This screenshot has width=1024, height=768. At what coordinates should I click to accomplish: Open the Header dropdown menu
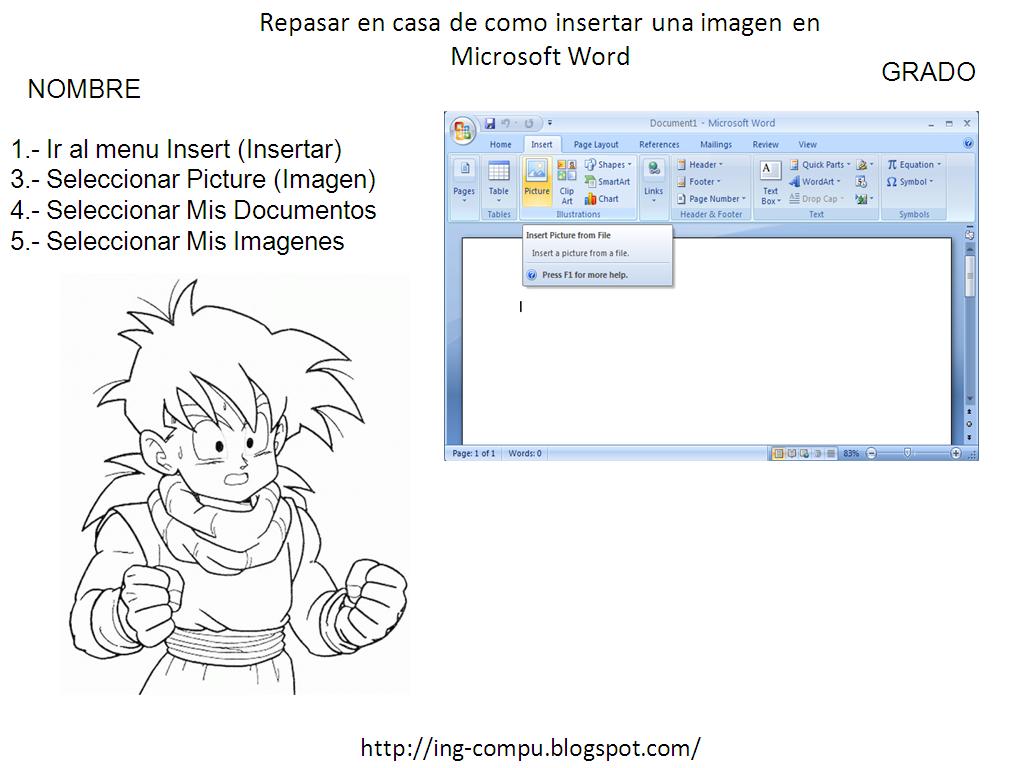click(699, 165)
